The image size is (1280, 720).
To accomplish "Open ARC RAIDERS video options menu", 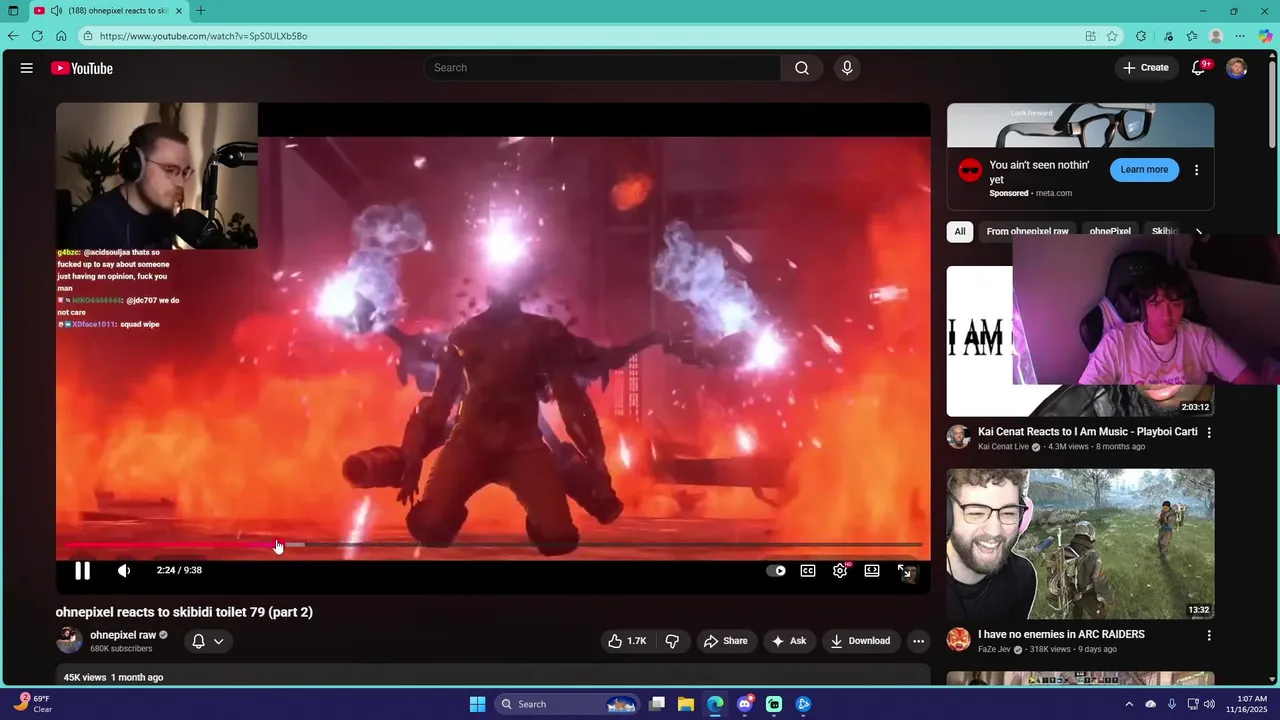I will pos(1209,635).
